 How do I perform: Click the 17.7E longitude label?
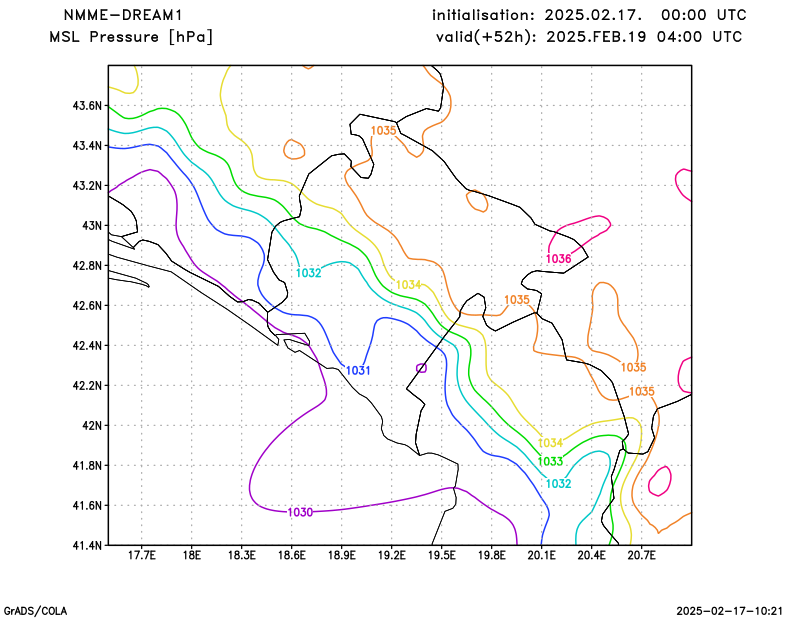[x=141, y=555]
